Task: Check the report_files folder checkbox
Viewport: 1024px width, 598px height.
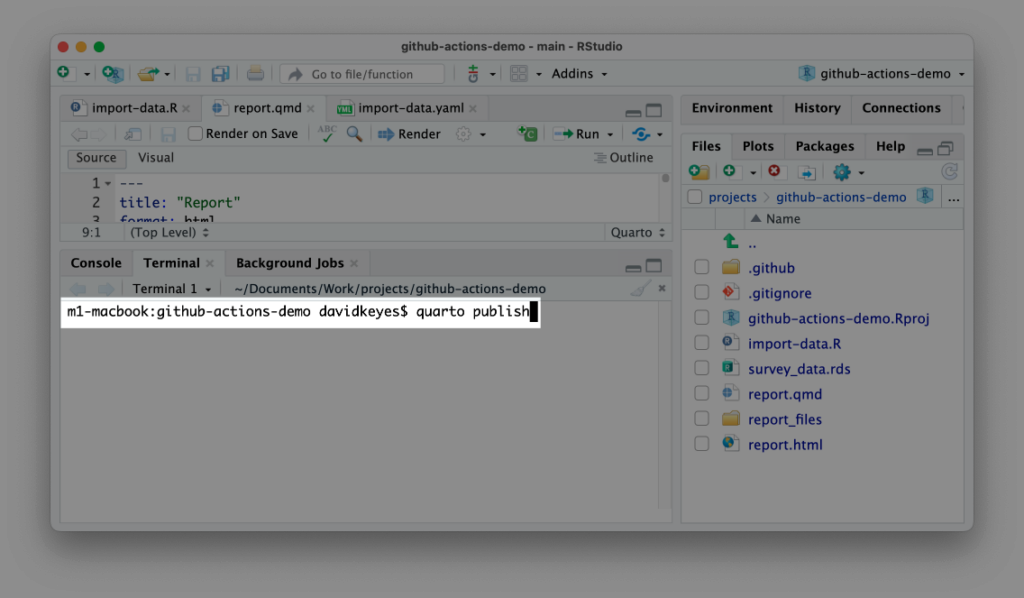Action: pos(701,418)
